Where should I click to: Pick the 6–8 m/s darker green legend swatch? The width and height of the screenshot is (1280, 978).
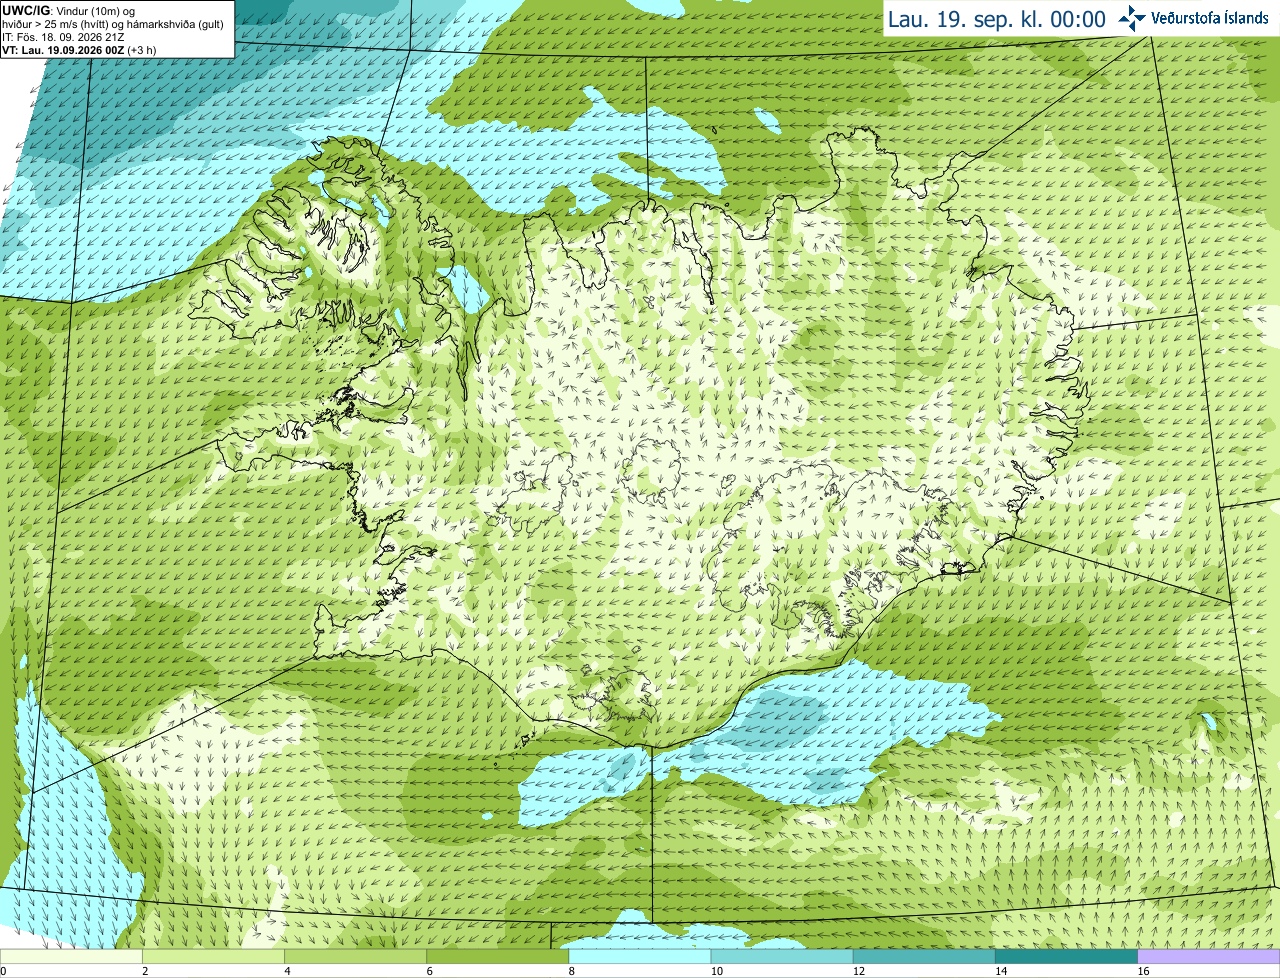click(x=498, y=957)
